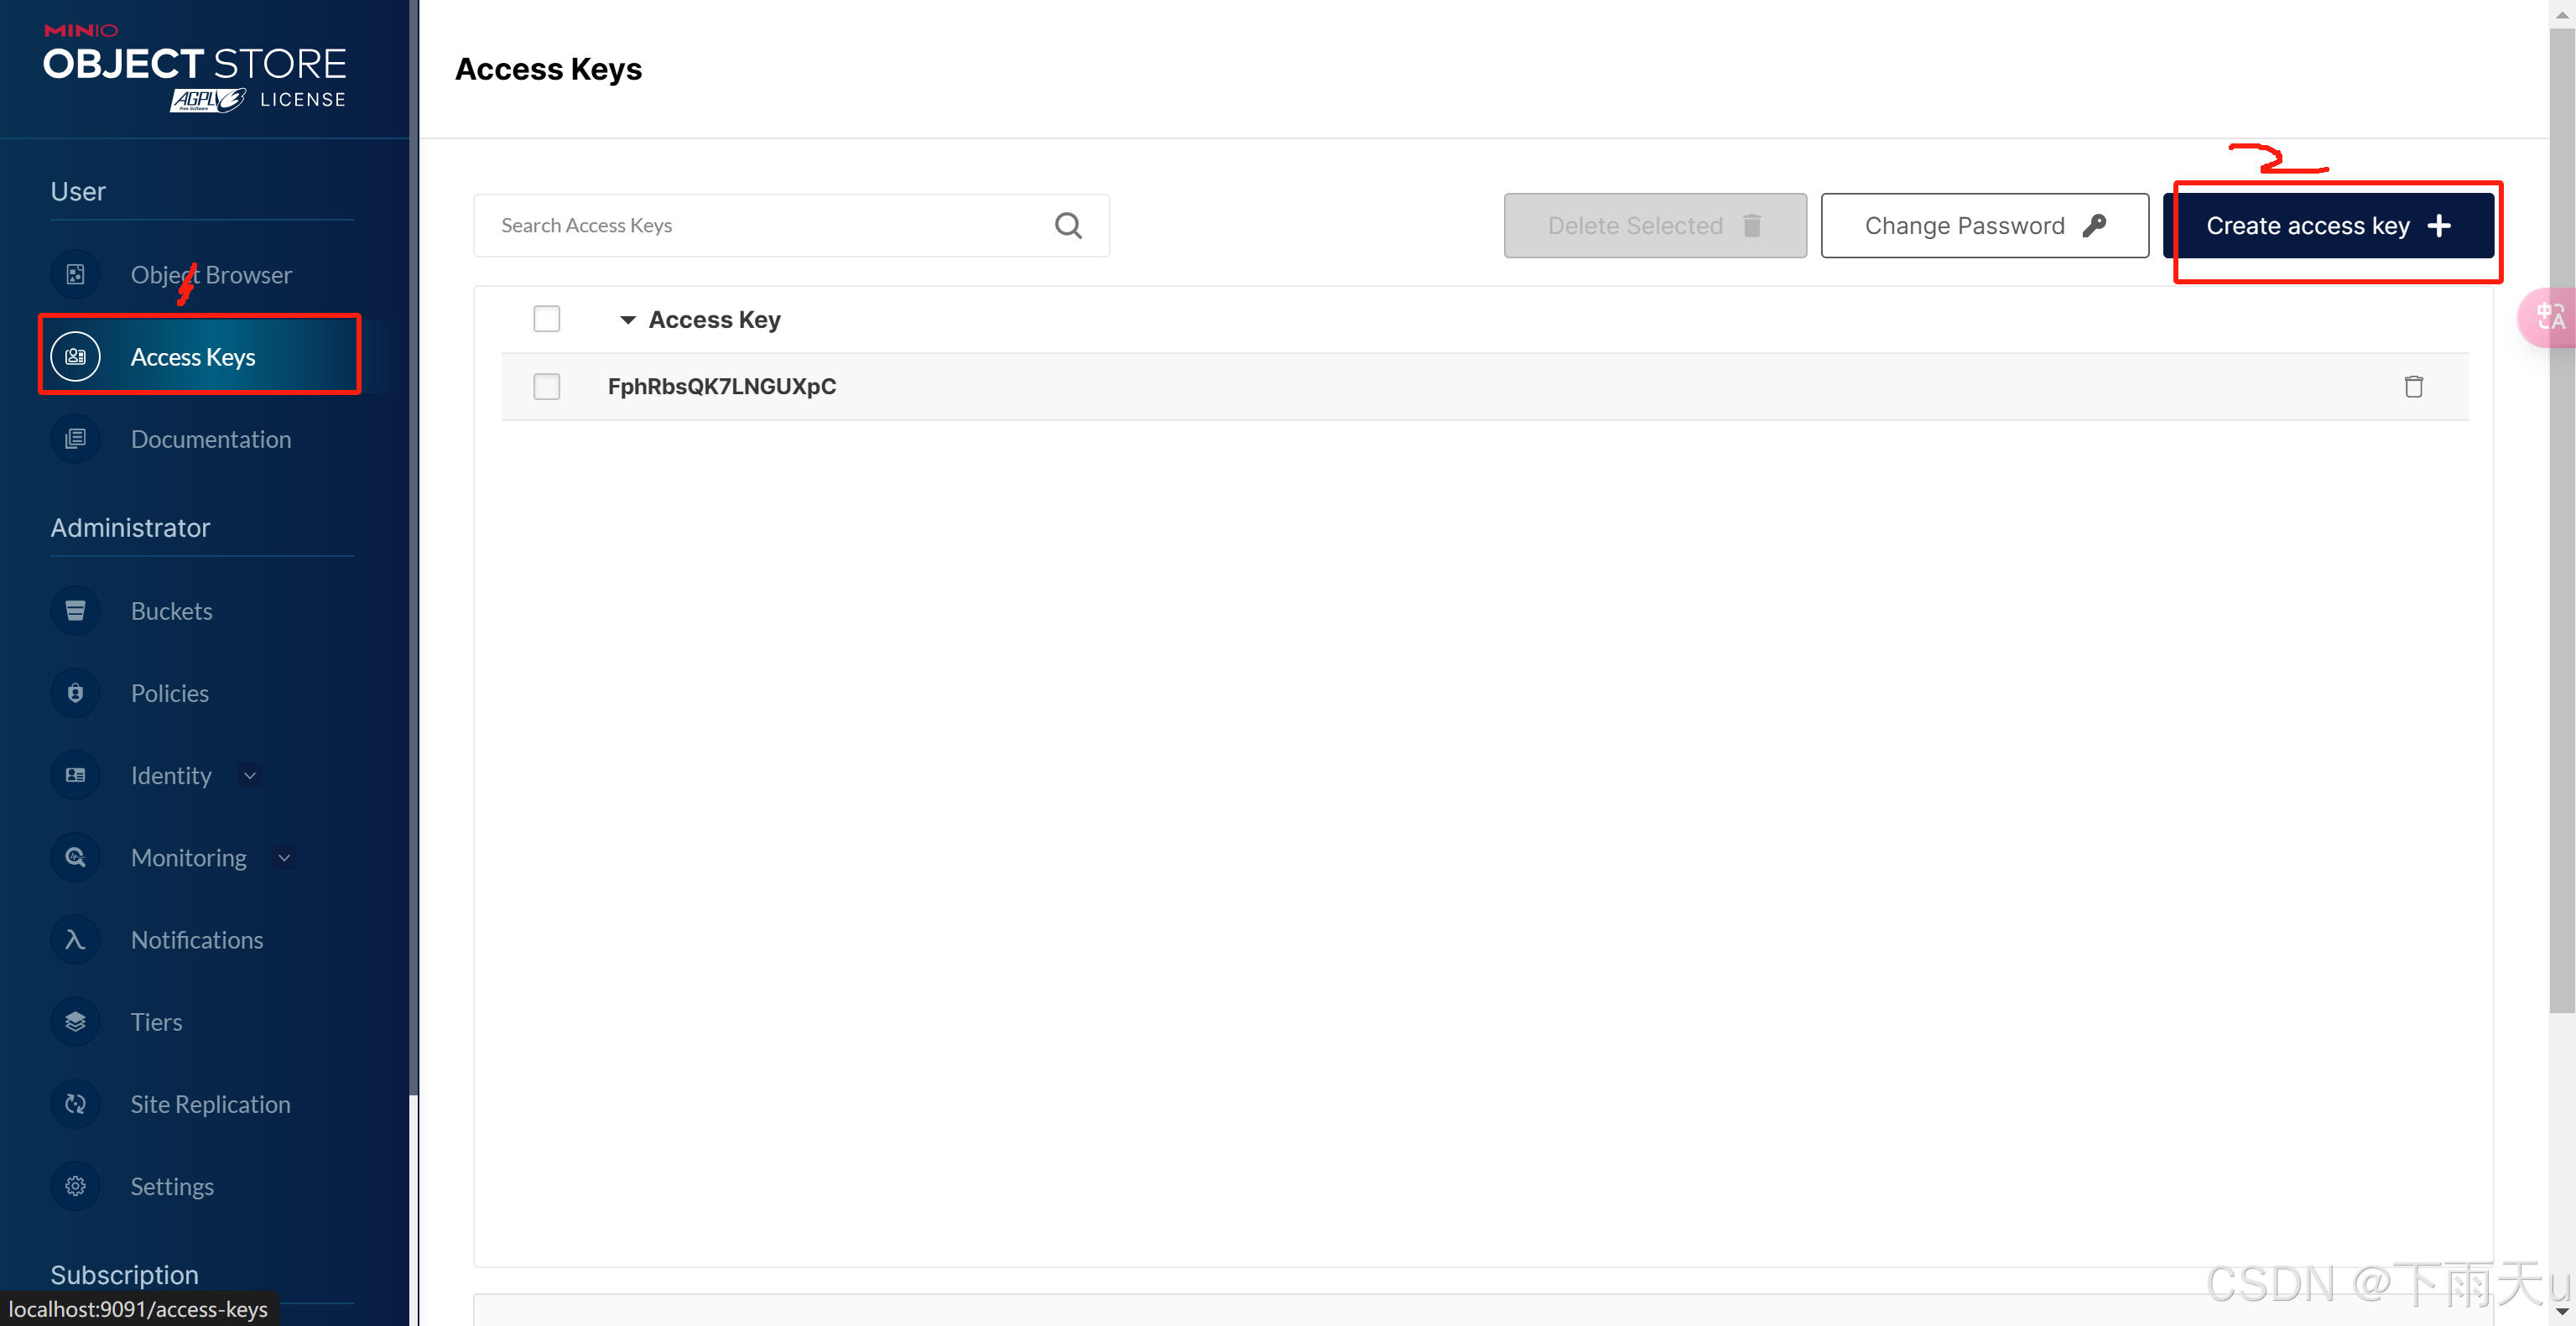
Task: Click the Object Browser sidebar icon
Action: 75,274
